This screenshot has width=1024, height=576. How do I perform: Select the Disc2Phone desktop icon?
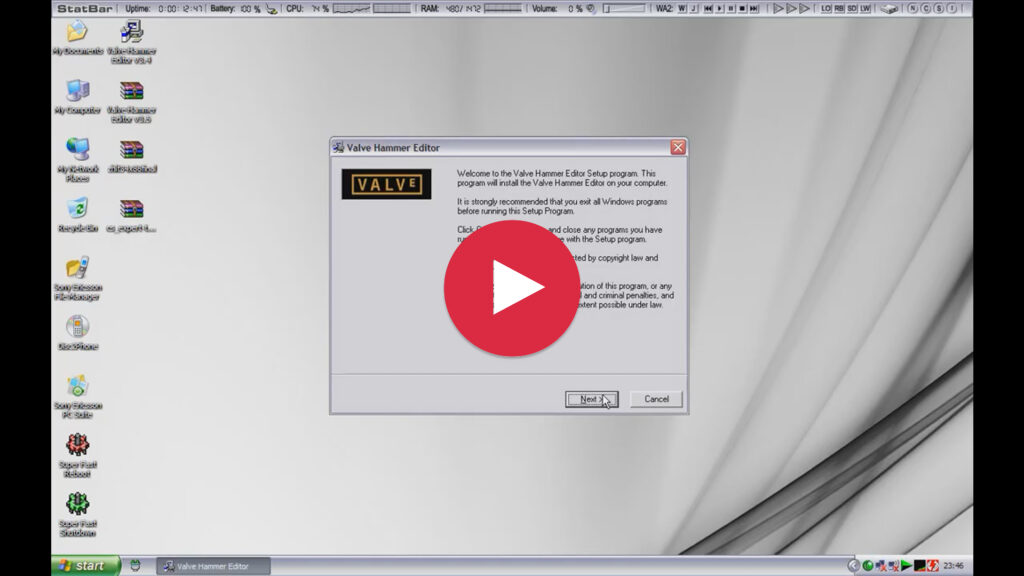click(77, 333)
